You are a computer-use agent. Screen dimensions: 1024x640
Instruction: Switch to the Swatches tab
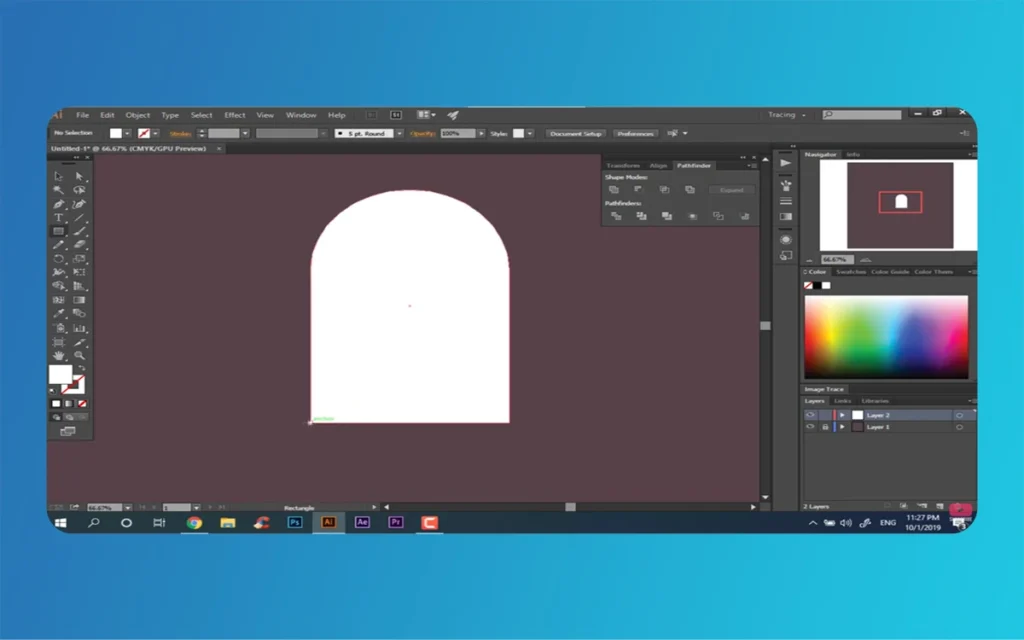click(850, 272)
